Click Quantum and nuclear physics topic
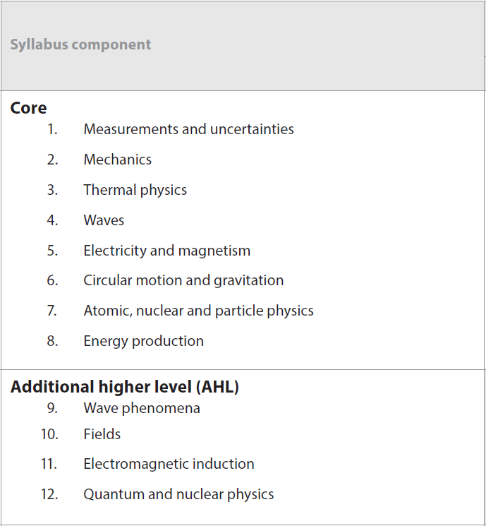 (178, 494)
